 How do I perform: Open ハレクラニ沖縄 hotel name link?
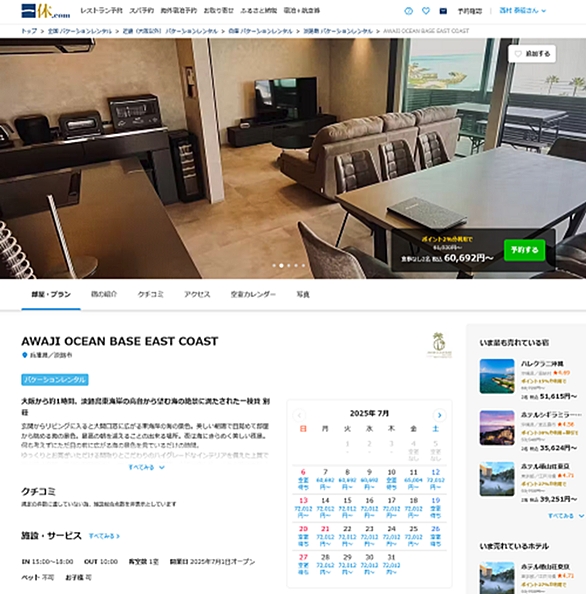click(542, 363)
